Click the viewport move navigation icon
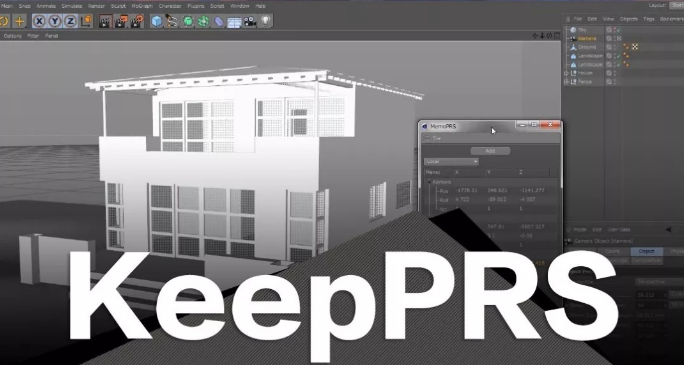 535,36
